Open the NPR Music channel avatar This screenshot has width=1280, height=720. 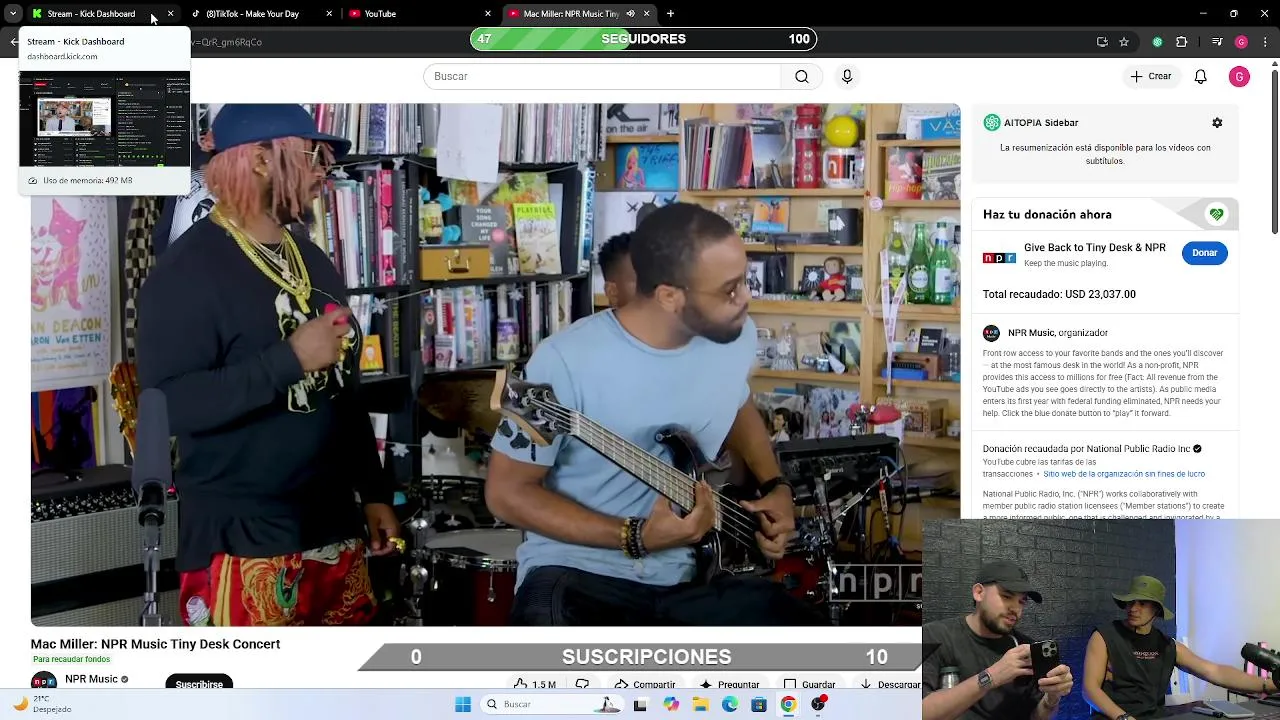pyautogui.click(x=44, y=682)
